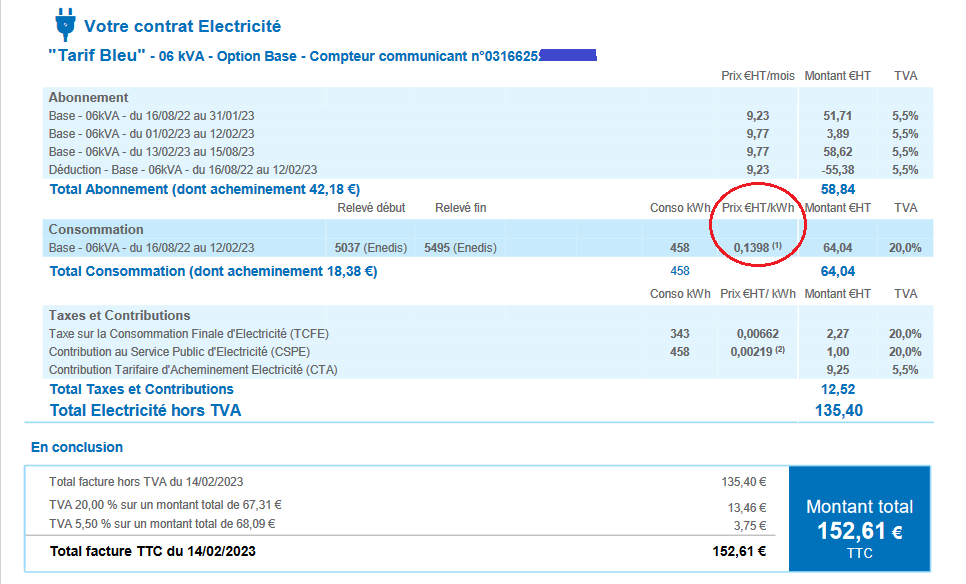Select the "Total Consommation" summary line
The height and width of the screenshot is (584, 966).
click(213, 271)
